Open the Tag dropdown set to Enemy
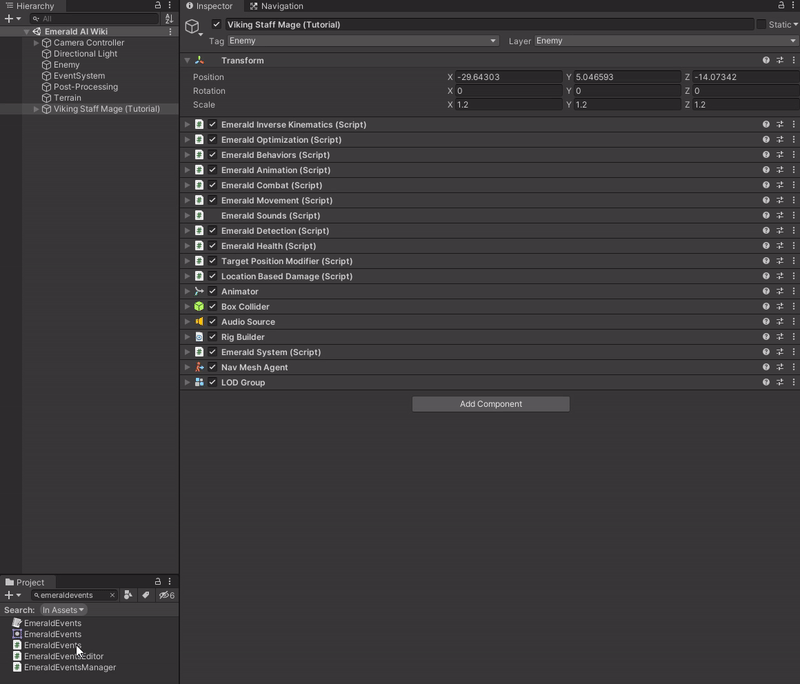 (x=362, y=41)
